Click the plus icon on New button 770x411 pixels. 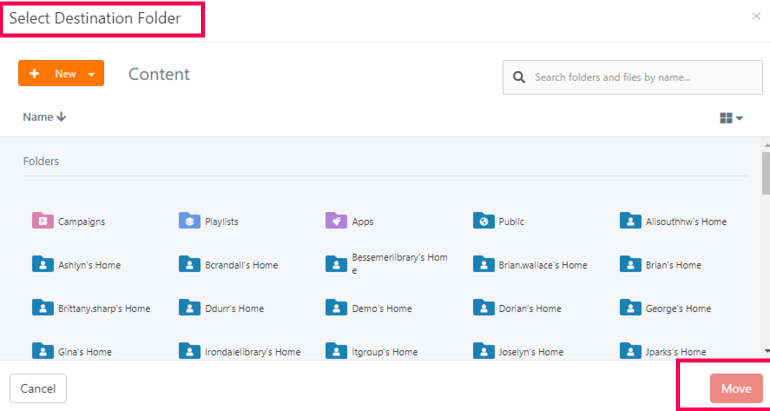click(34, 74)
